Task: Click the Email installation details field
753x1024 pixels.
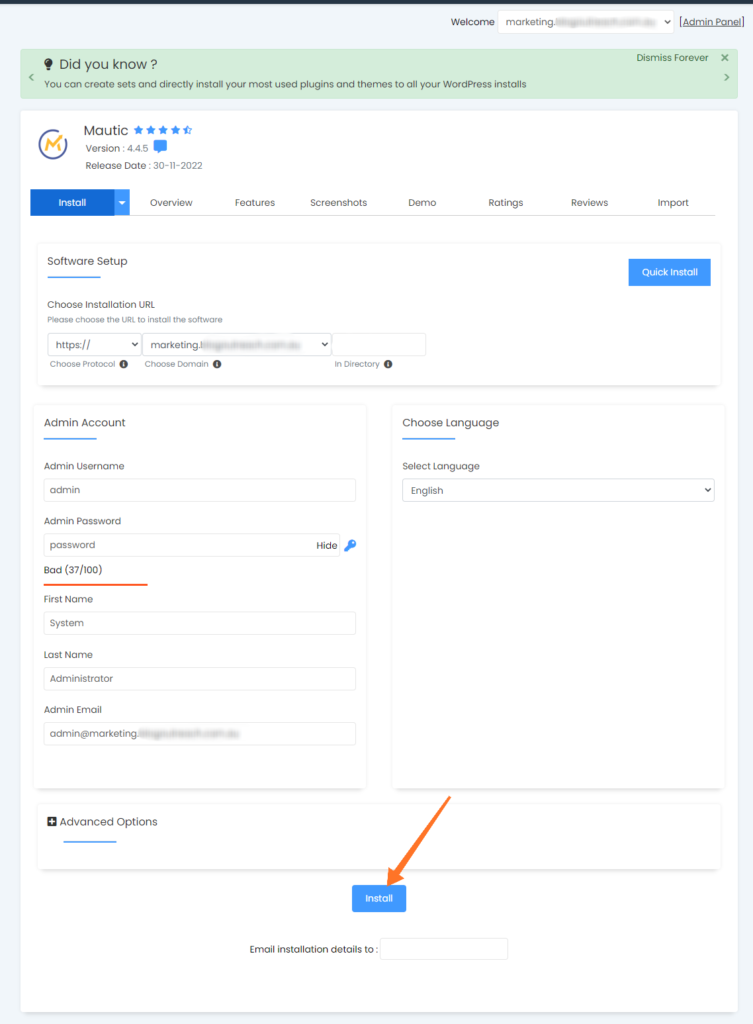Action: click(x=444, y=949)
